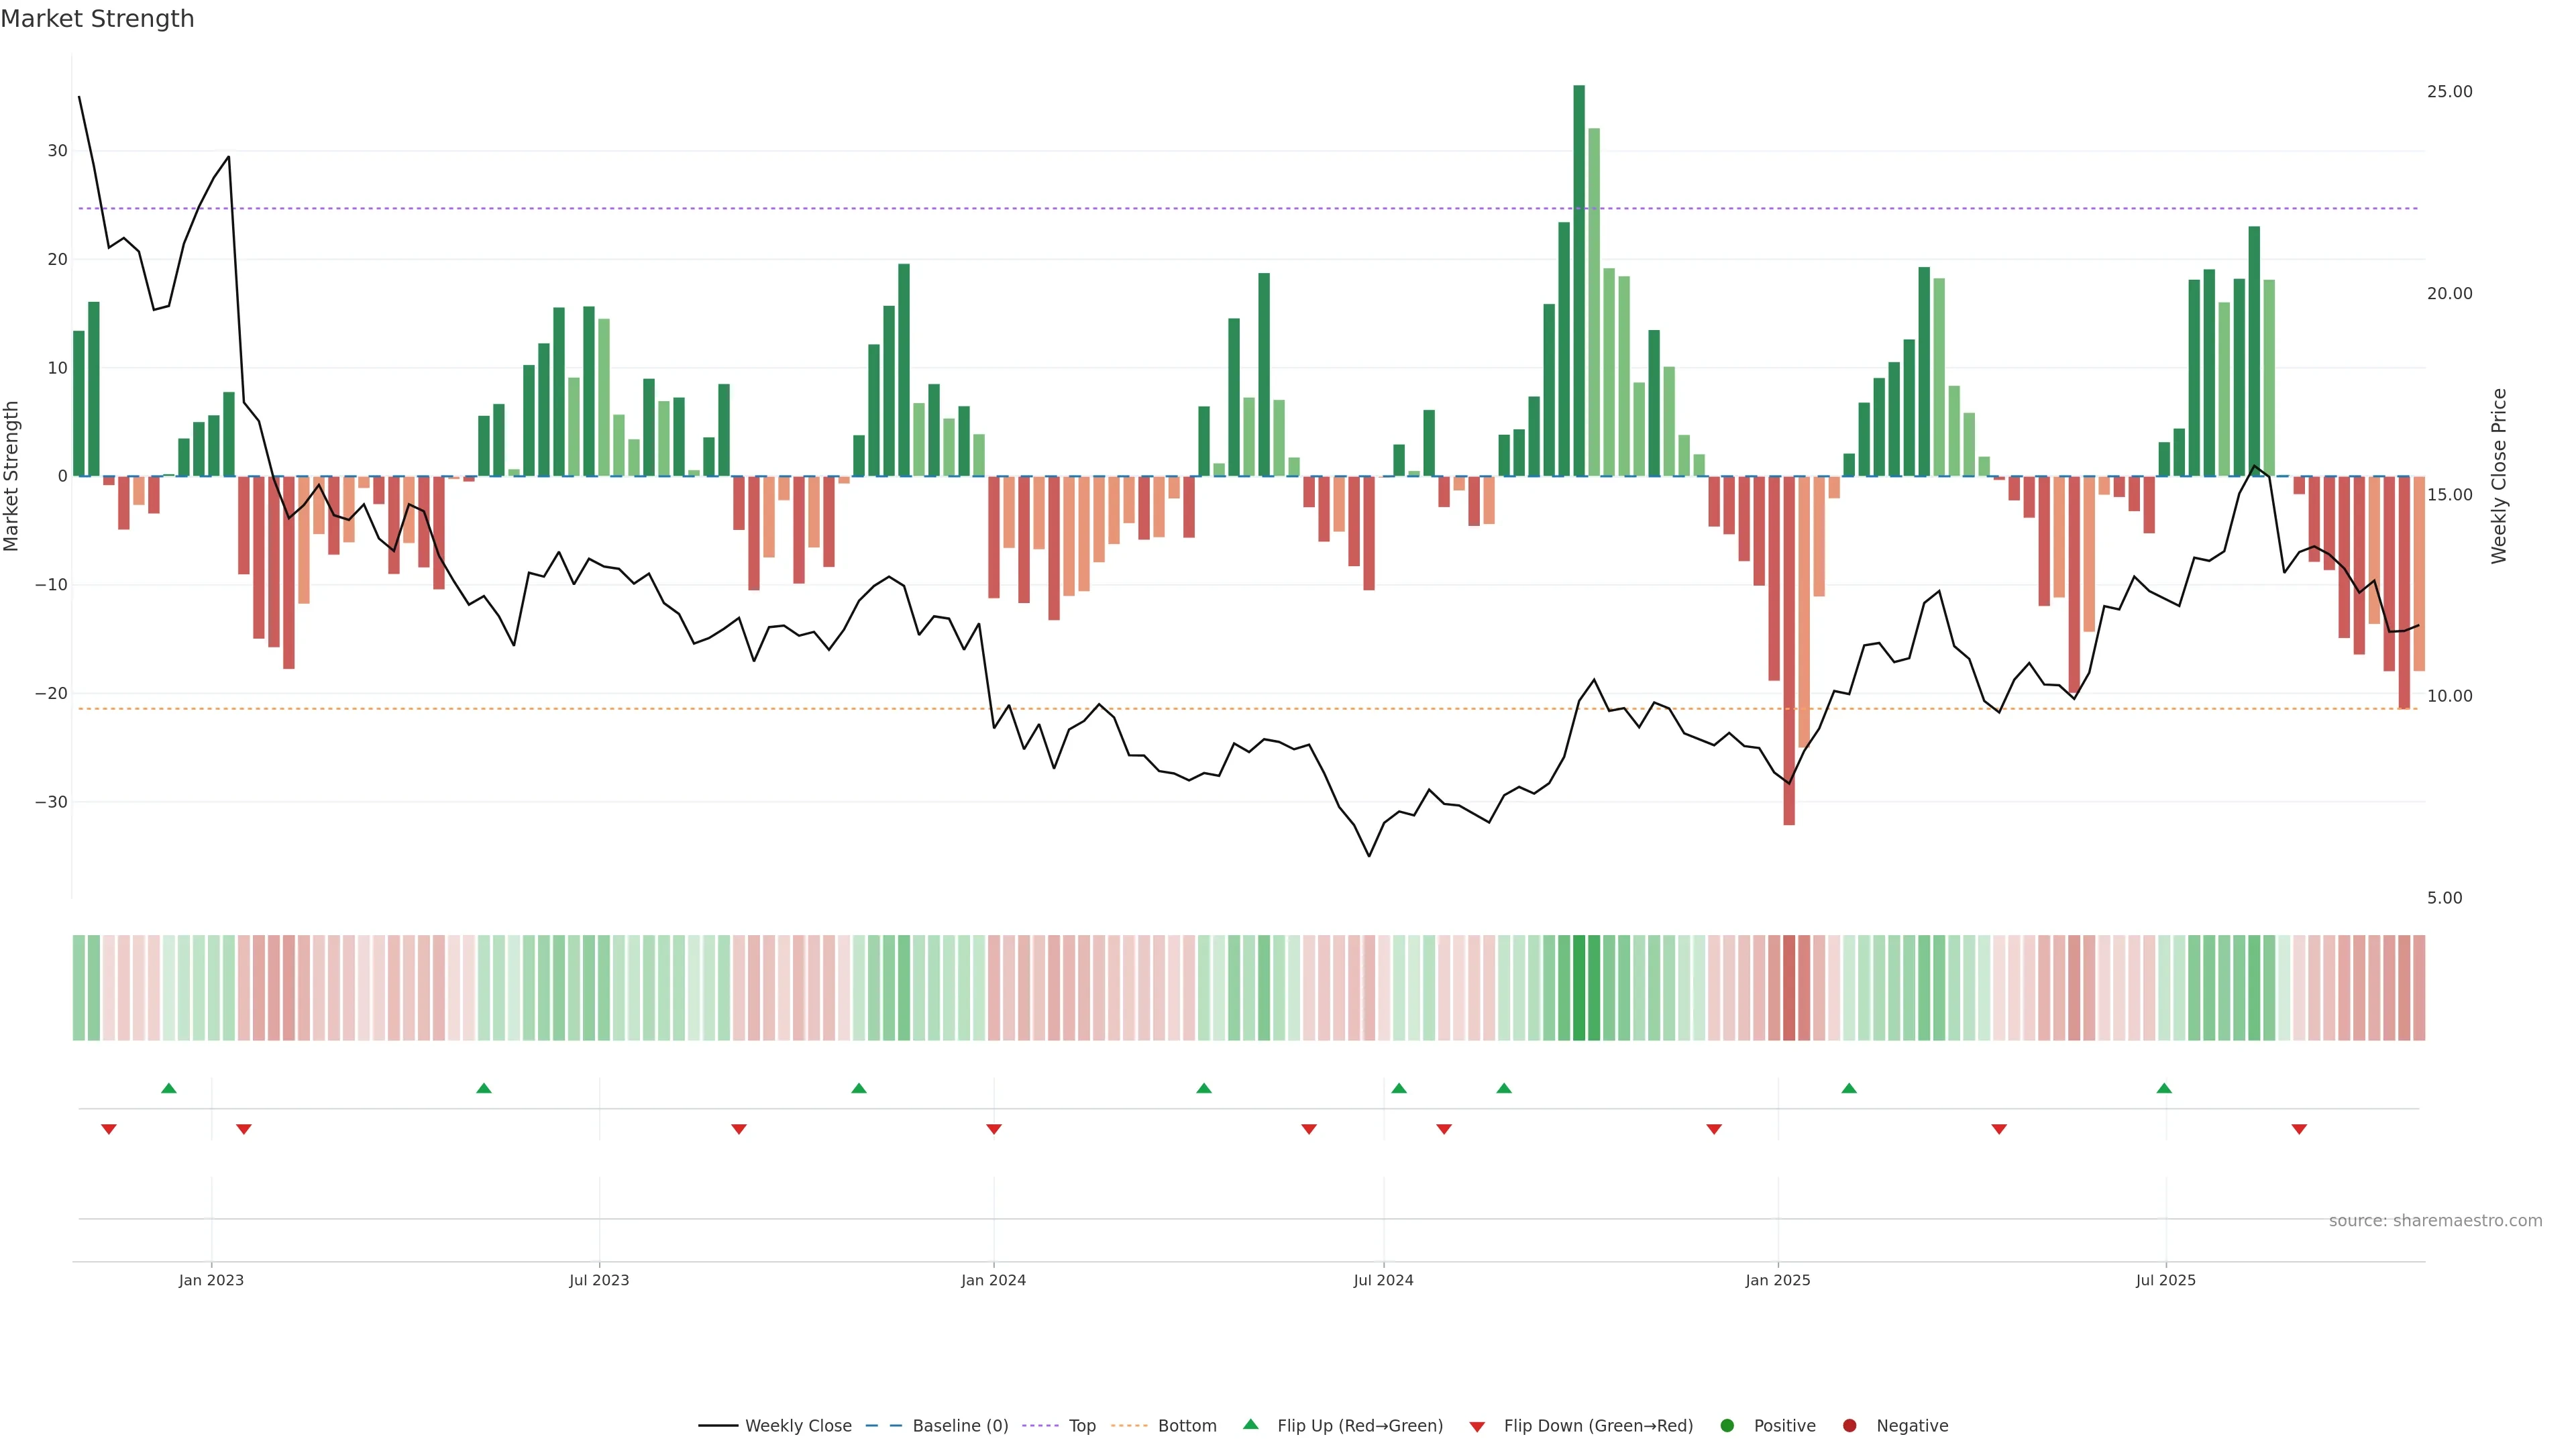Click the Market Strength chart title

pyautogui.click(x=97, y=19)
